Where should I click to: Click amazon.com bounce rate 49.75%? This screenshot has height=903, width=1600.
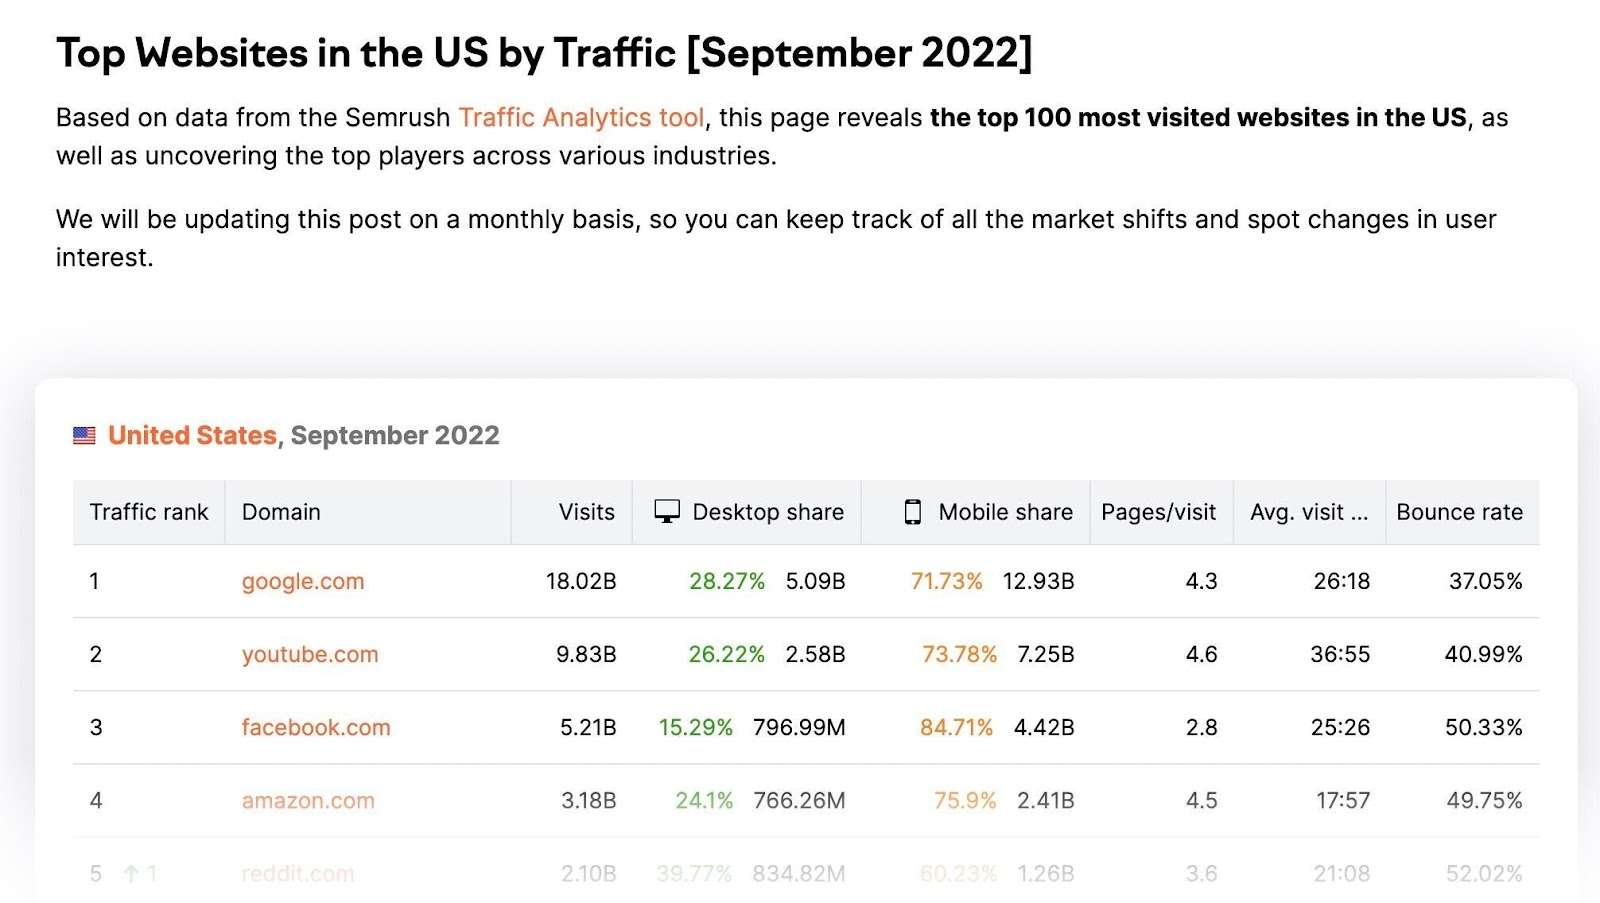pos(1484,800)
